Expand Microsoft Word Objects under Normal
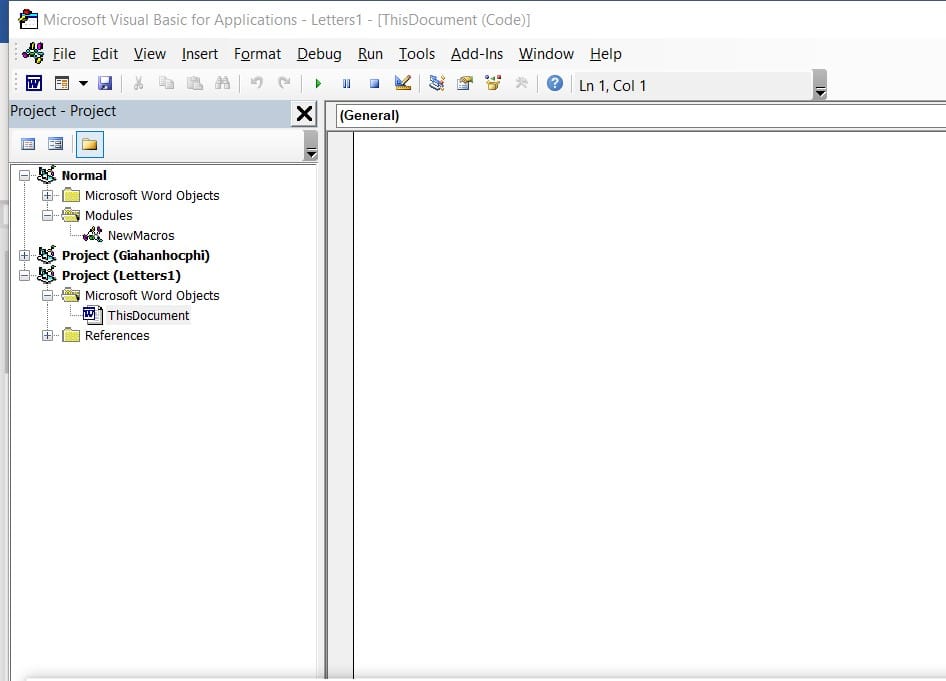The width and height of the screenshot is (946, 681). pos(47,195)
